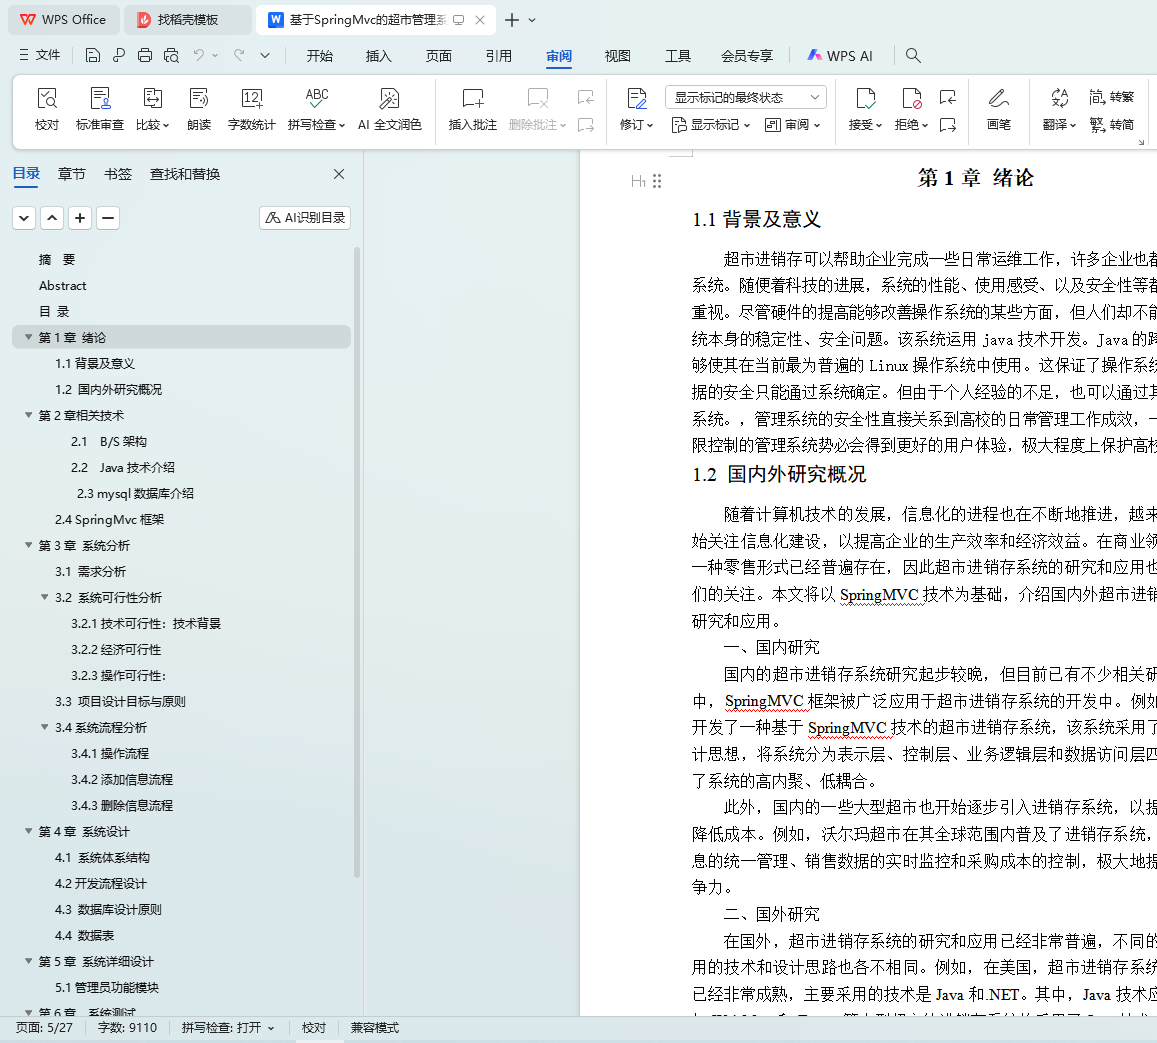The image size is (1157, 1043).
Task: Collapse the 3.2 系统可行性分析 node
Action: (44, 597)
